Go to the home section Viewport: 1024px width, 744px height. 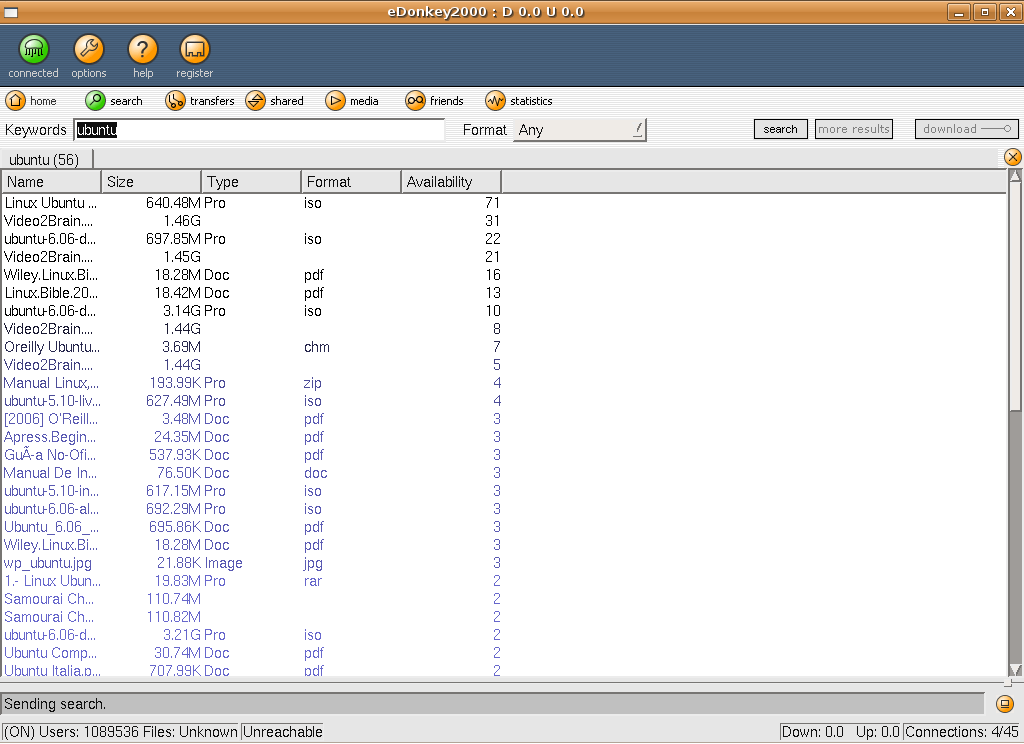[31, 101]
